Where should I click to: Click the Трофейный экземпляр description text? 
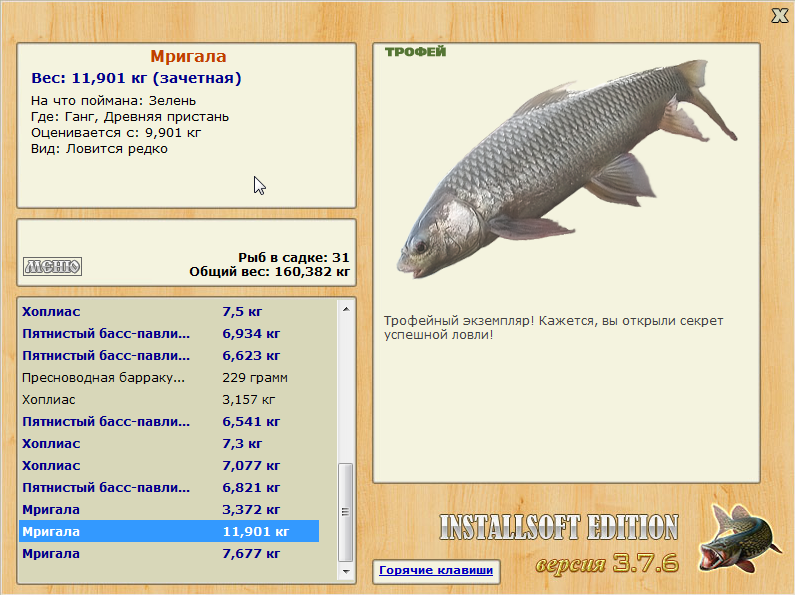click(554, 327)
